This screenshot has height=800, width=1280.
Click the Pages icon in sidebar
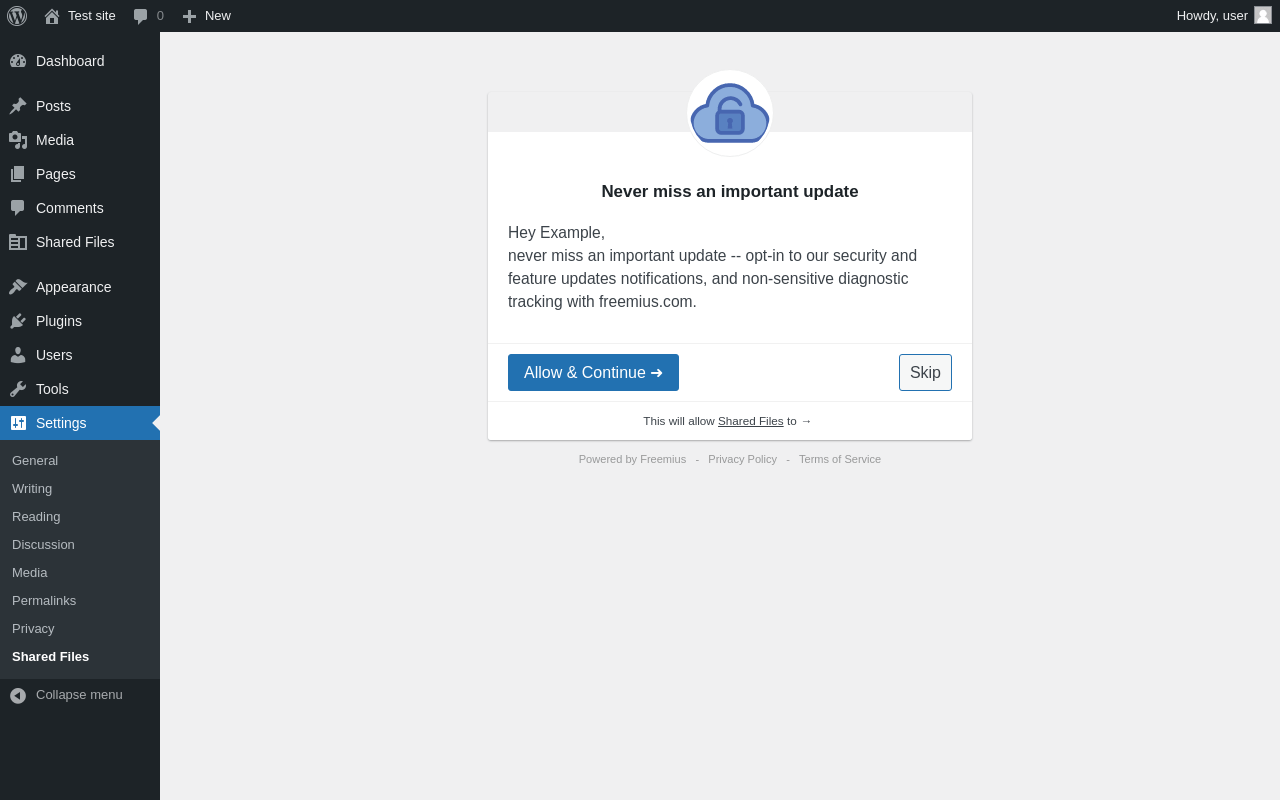(18, 174)
